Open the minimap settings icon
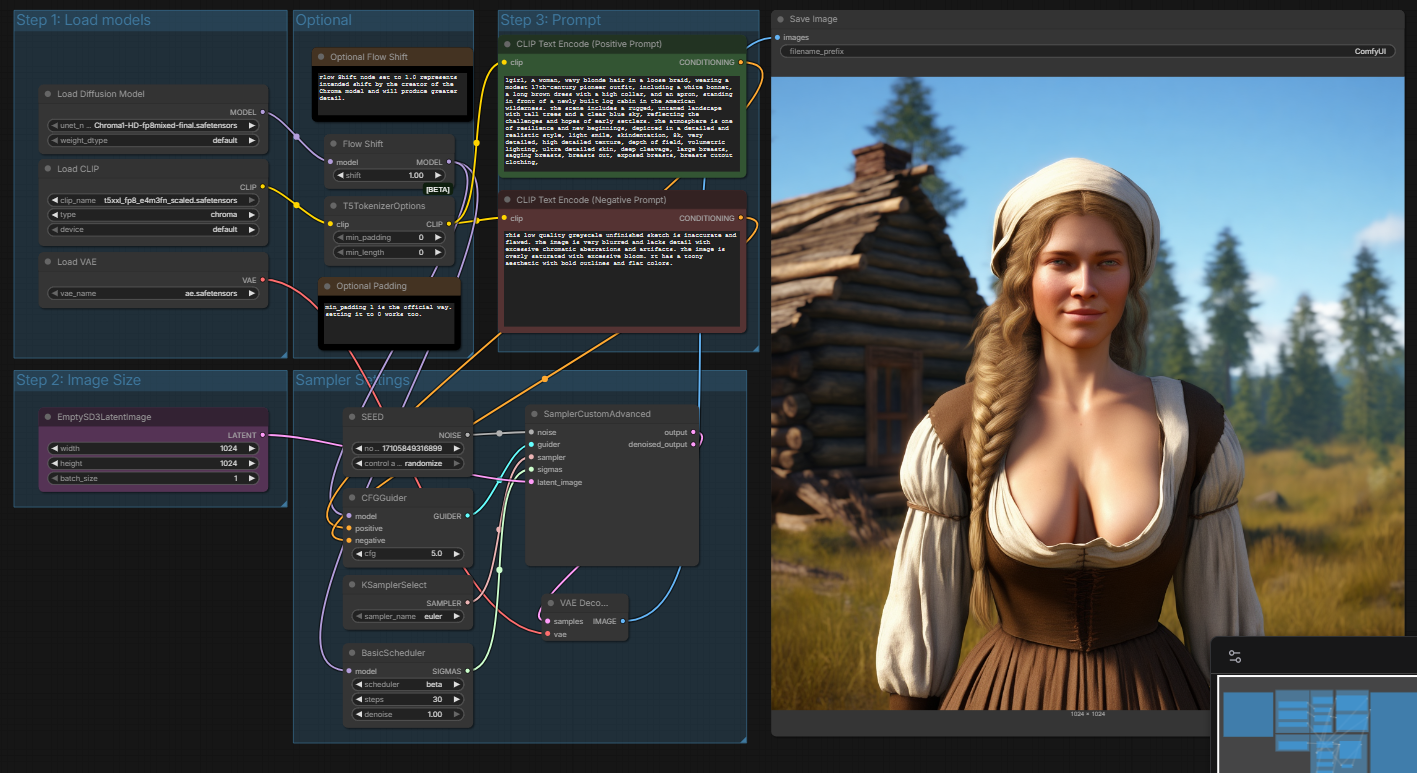This screenshot has width=1417, height=773. pos(1235,657)
